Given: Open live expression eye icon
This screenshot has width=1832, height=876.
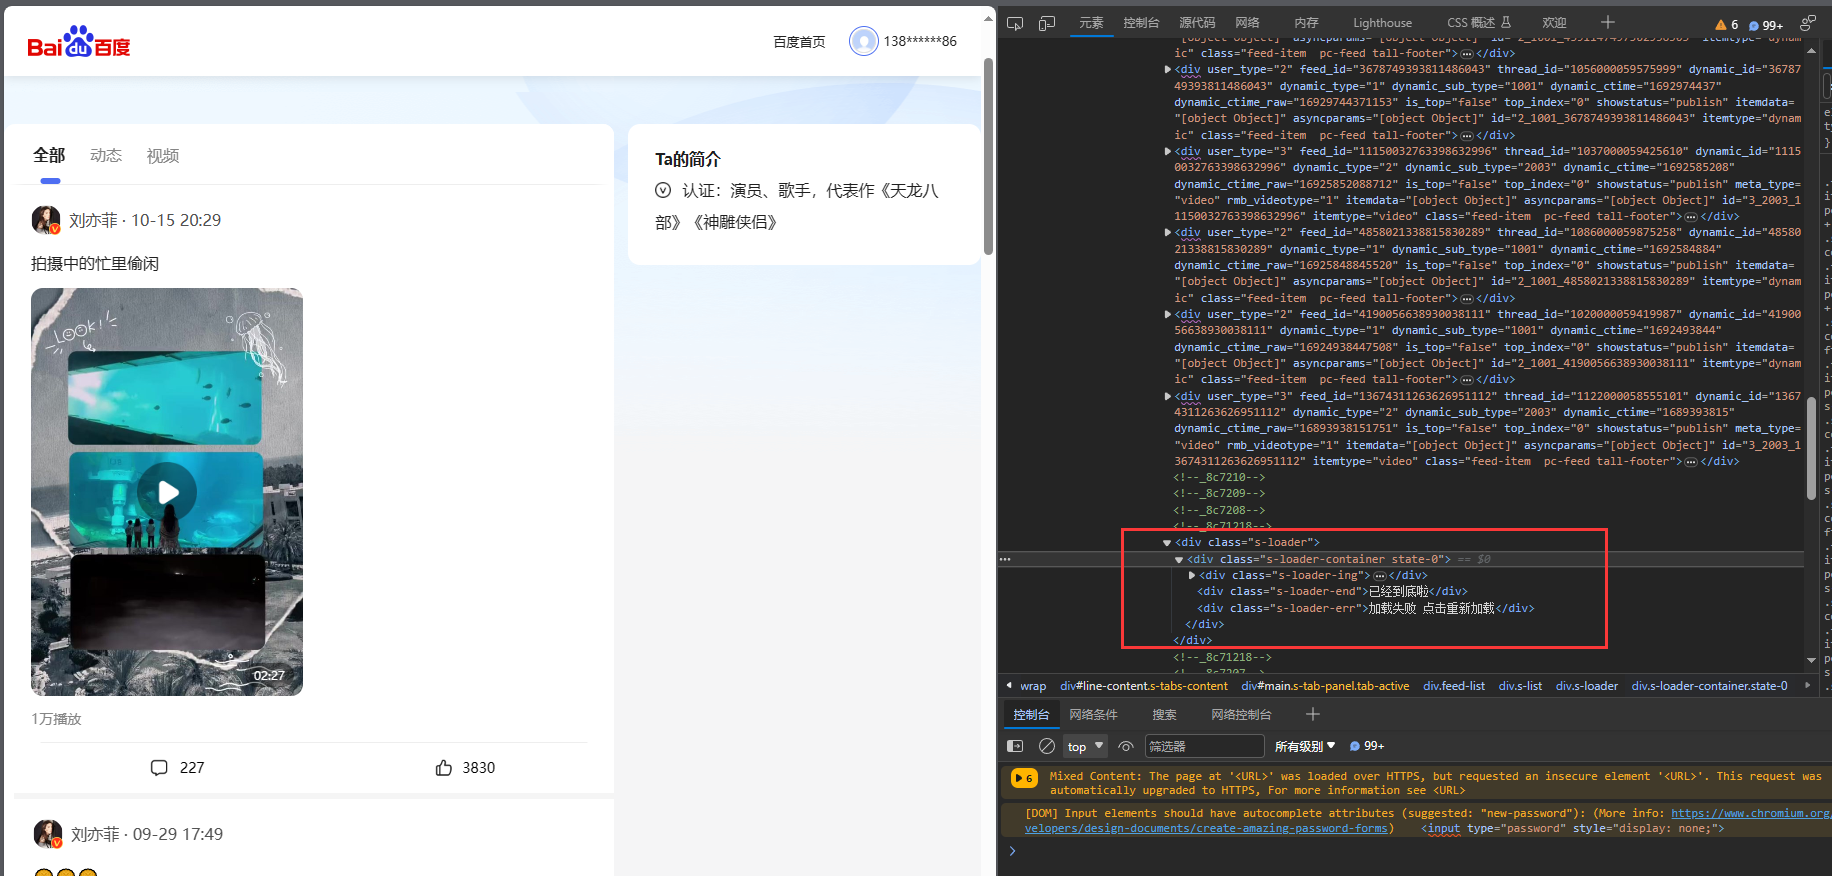Looking at the screenshot, I should pyautogui.click(x=1126, y=746).
